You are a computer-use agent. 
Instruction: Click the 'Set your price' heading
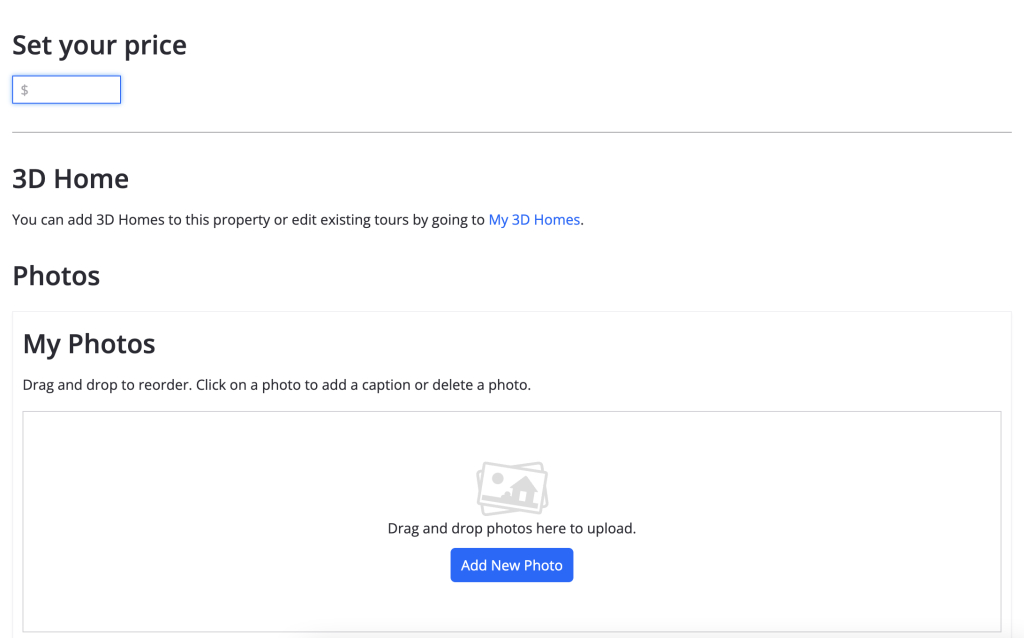click(99, 45)
